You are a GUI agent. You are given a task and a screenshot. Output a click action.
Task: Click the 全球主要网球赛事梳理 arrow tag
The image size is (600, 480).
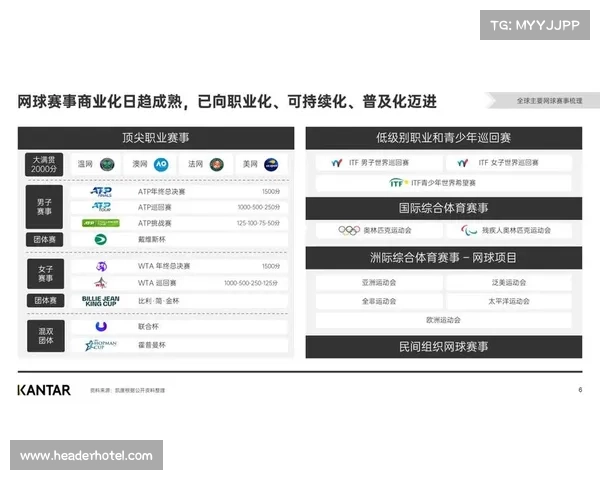coord(543,101)
